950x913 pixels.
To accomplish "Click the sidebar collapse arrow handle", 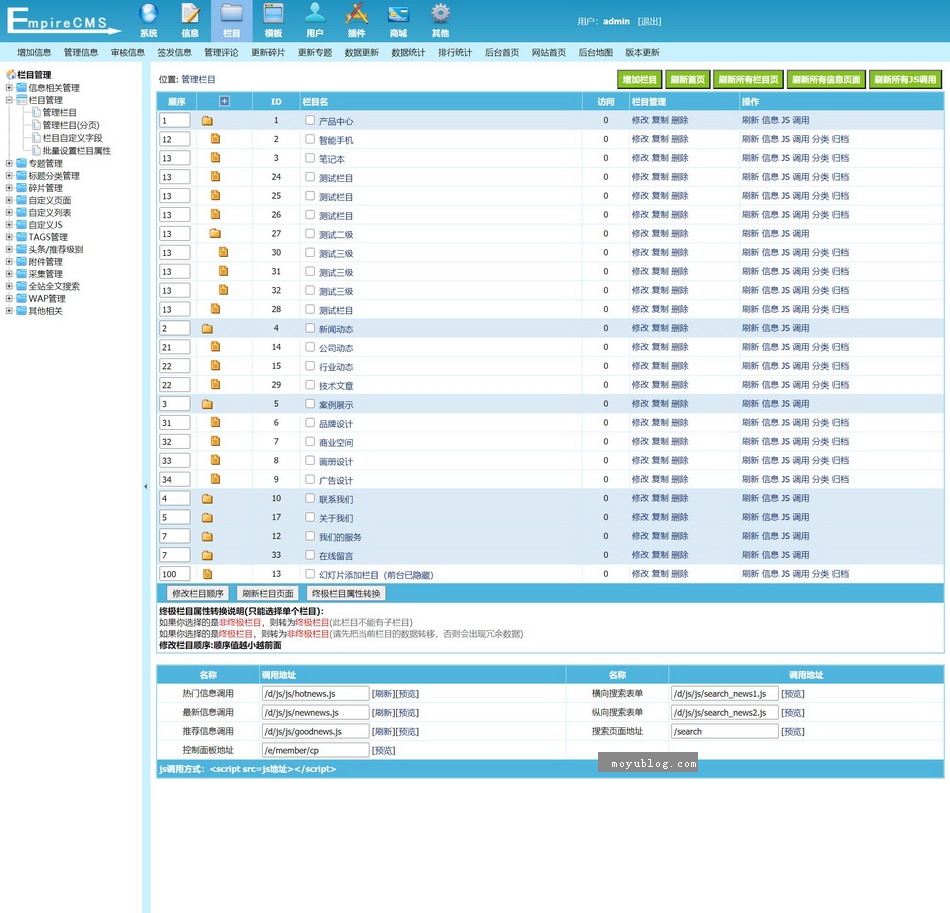I will coord(145,486).
